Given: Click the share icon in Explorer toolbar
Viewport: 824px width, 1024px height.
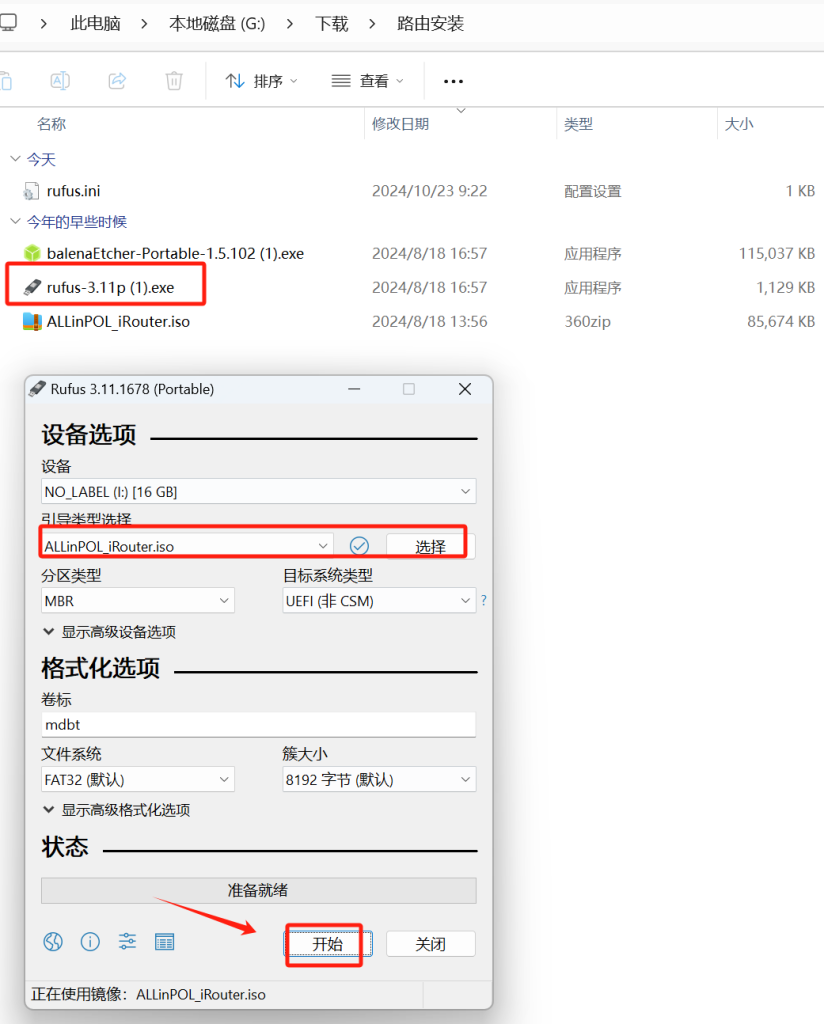Looking at the screenshot, I should pos(117,81).
